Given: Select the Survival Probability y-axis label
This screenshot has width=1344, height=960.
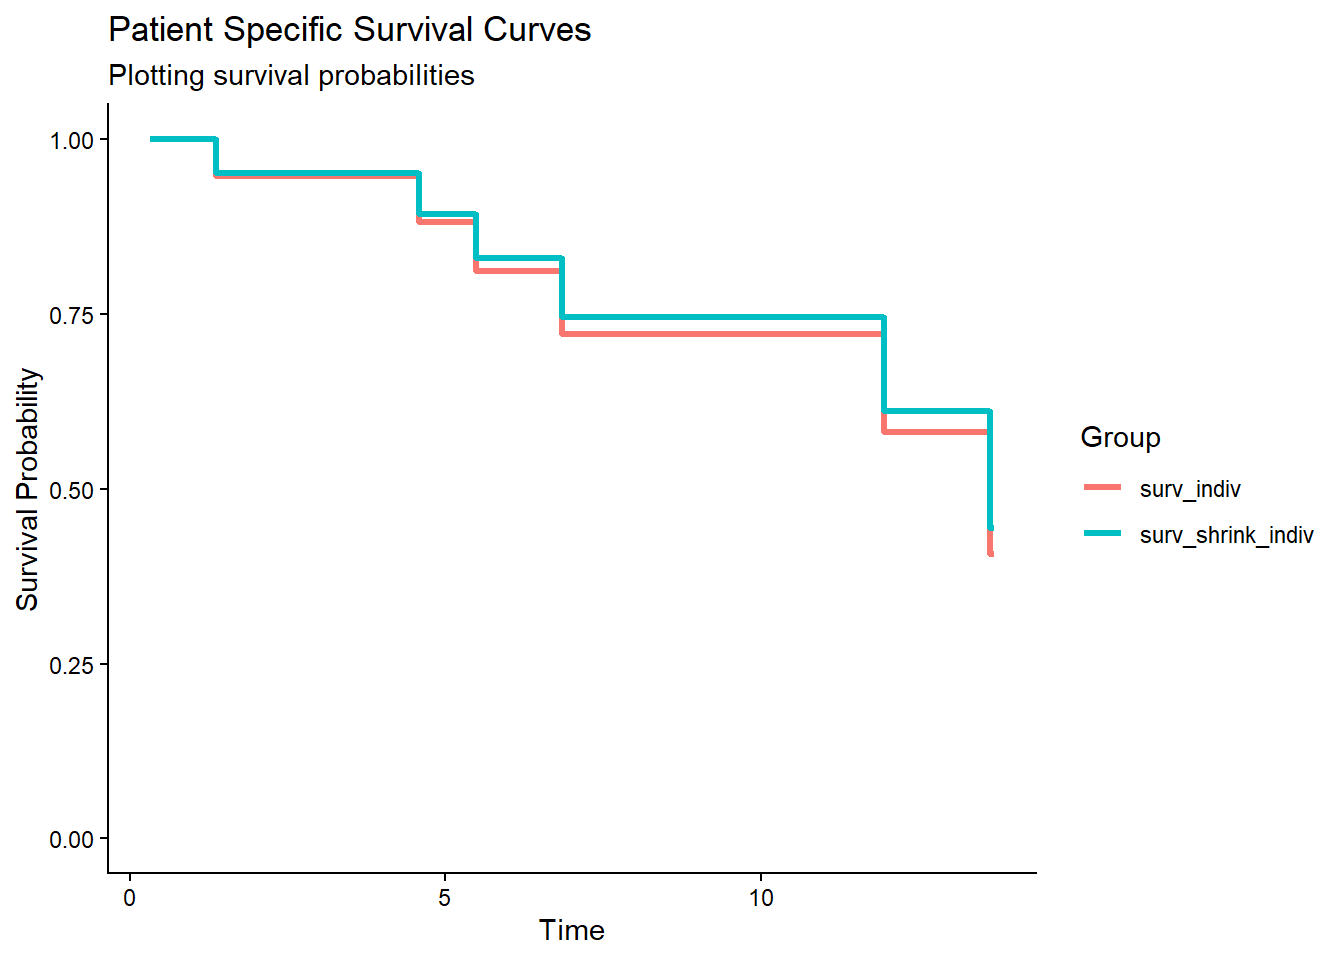Looking at the screenshot, I should [27, 489].
